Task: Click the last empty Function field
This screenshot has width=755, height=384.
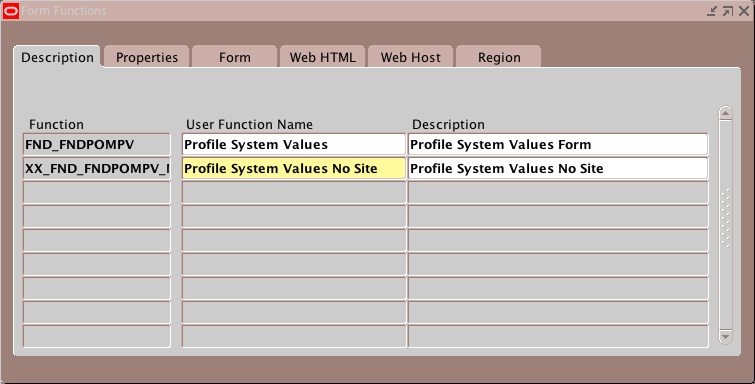Action: pyautogui.click(x=97, y=336)
